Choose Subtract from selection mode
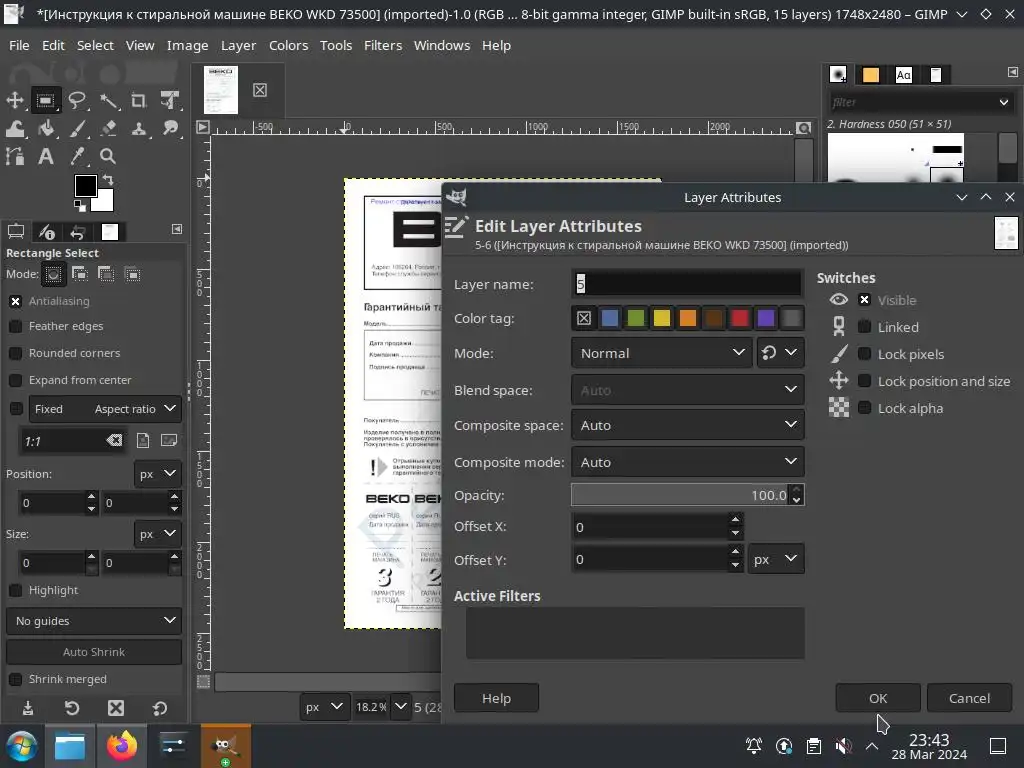 pos(106,274)
